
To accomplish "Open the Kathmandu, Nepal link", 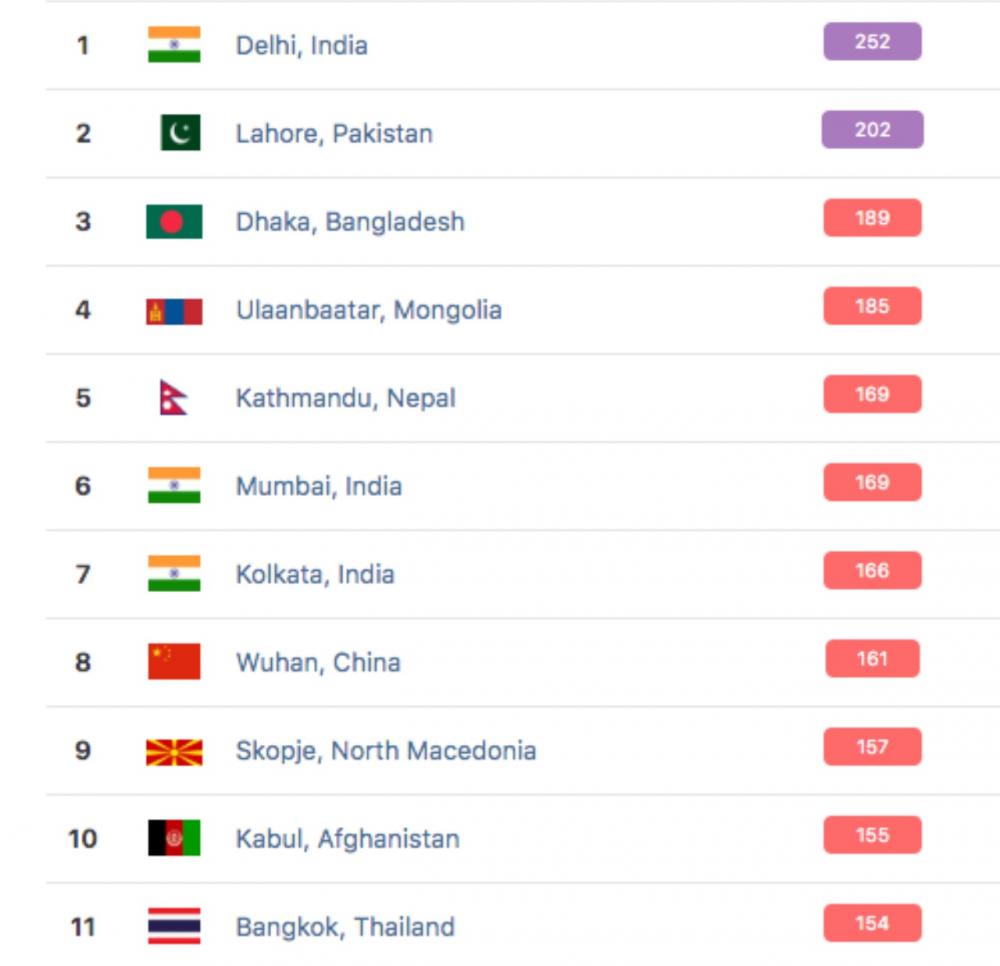I will pyautogui.click(x=346, y=399).
